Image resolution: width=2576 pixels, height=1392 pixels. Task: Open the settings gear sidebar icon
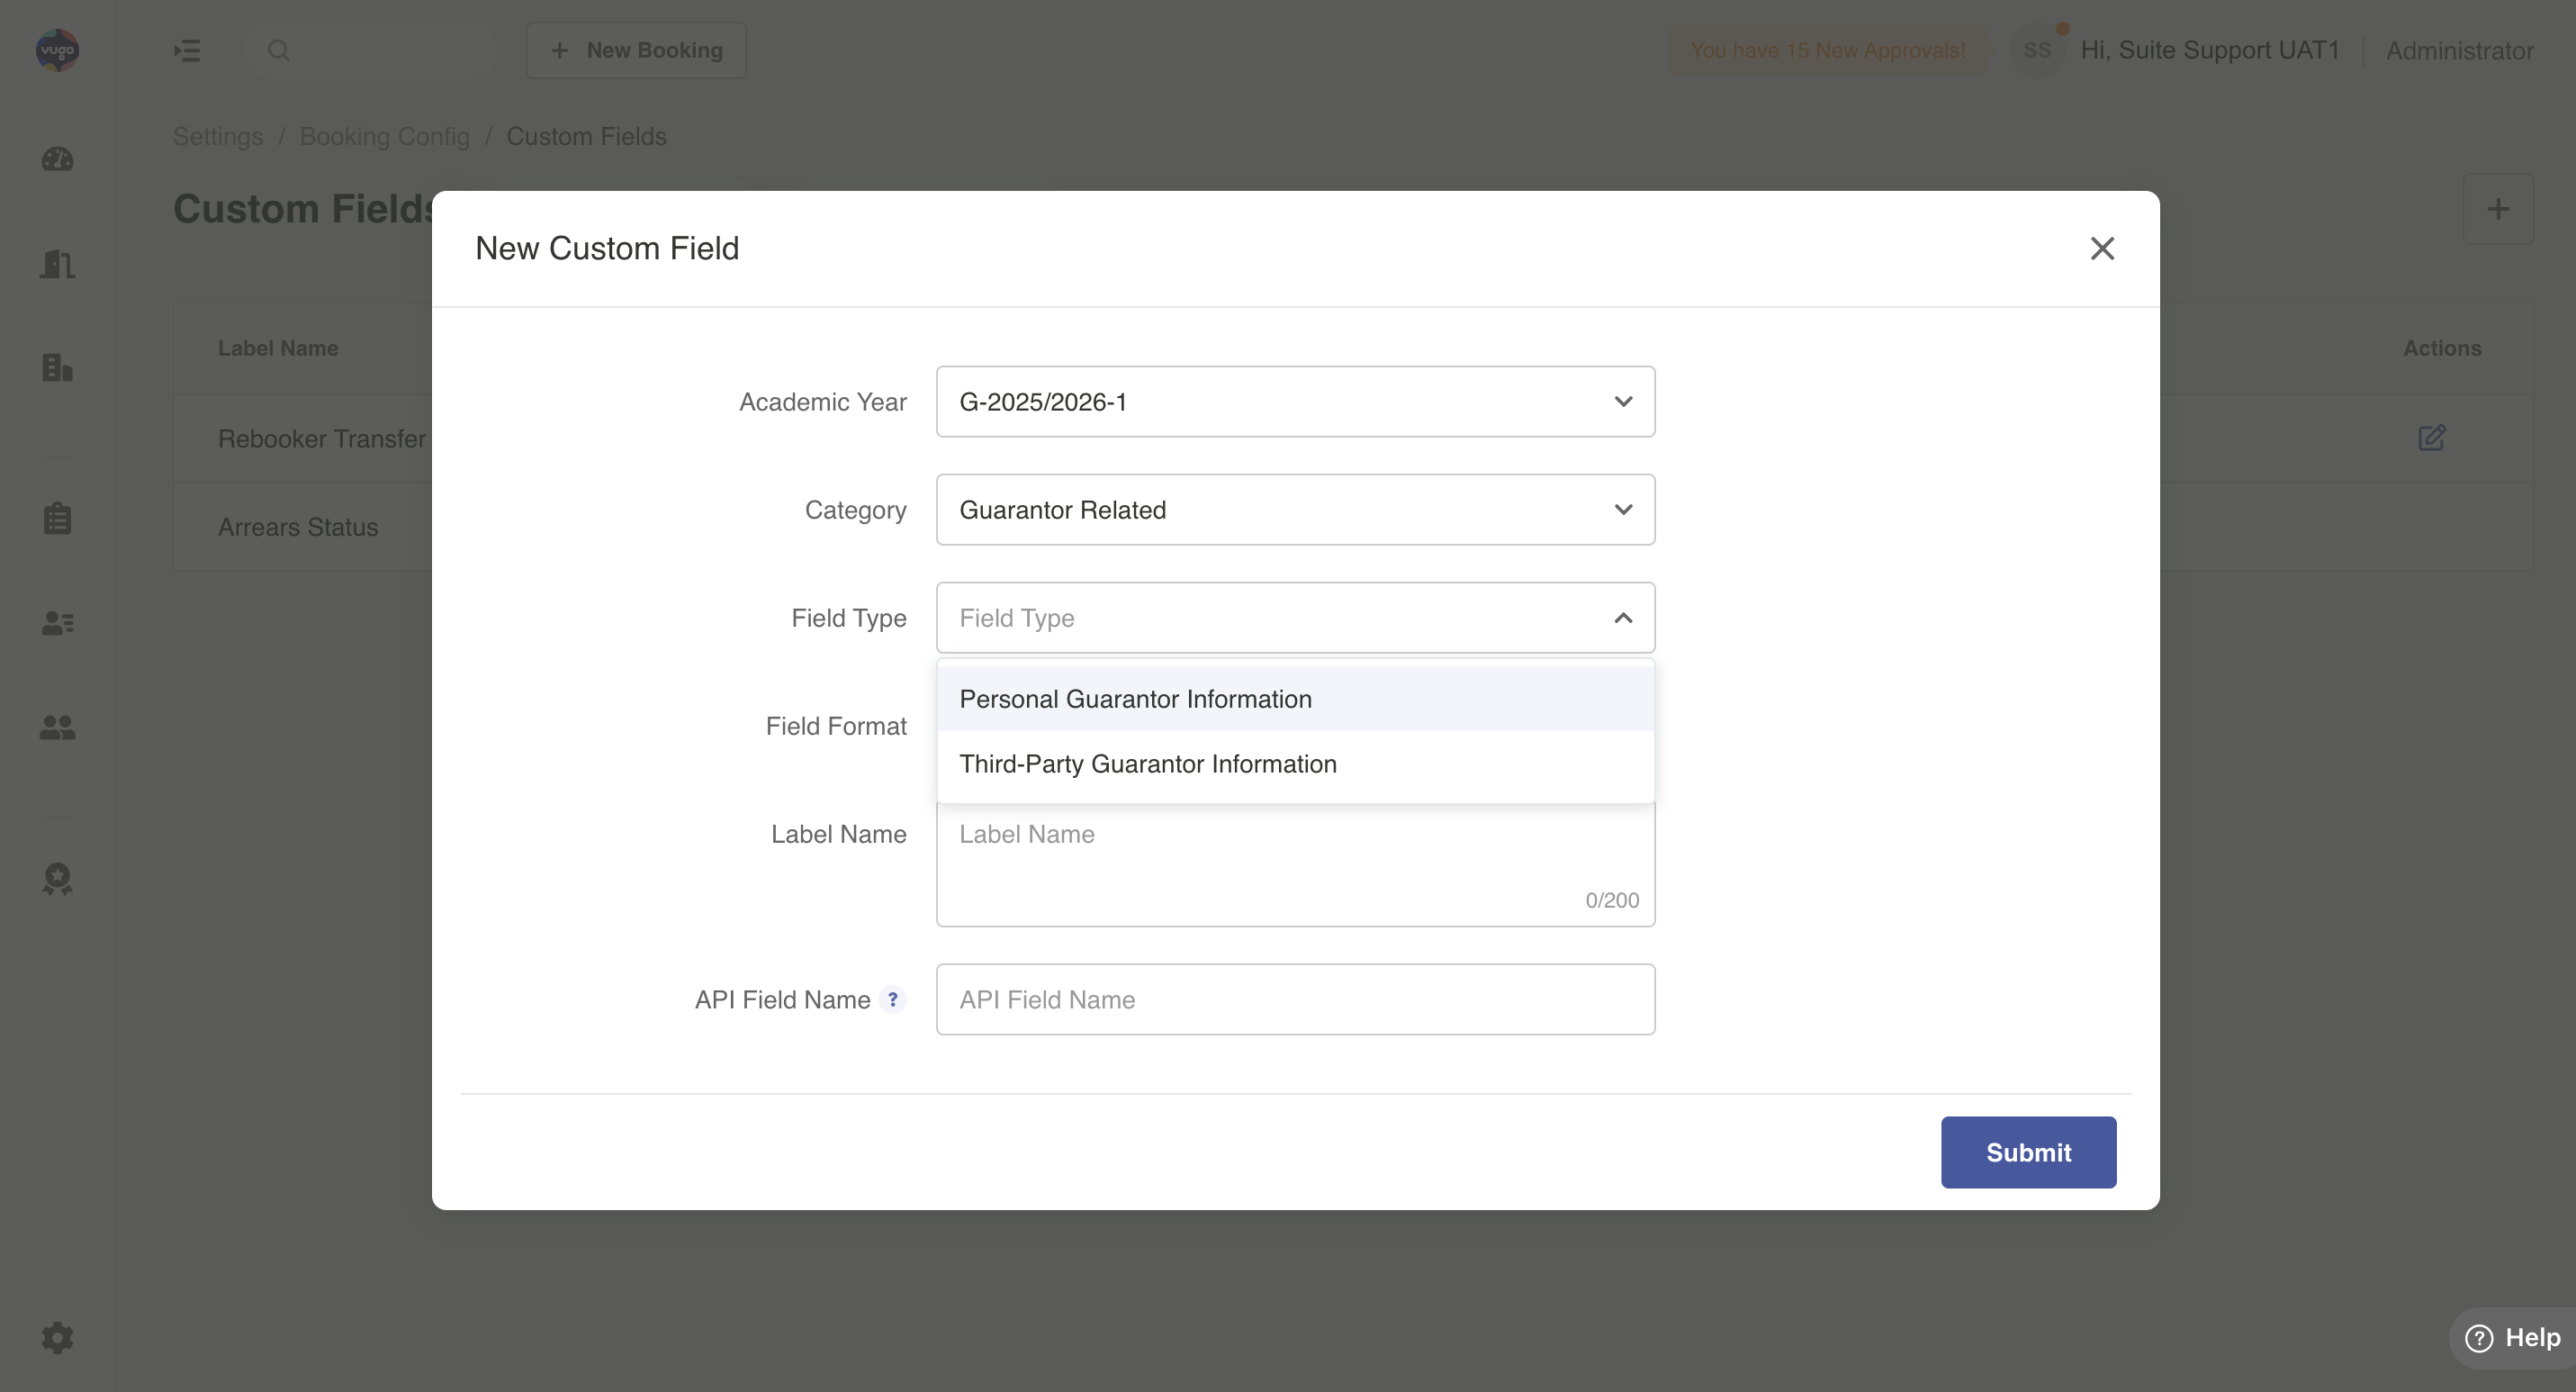(57, 1337)
